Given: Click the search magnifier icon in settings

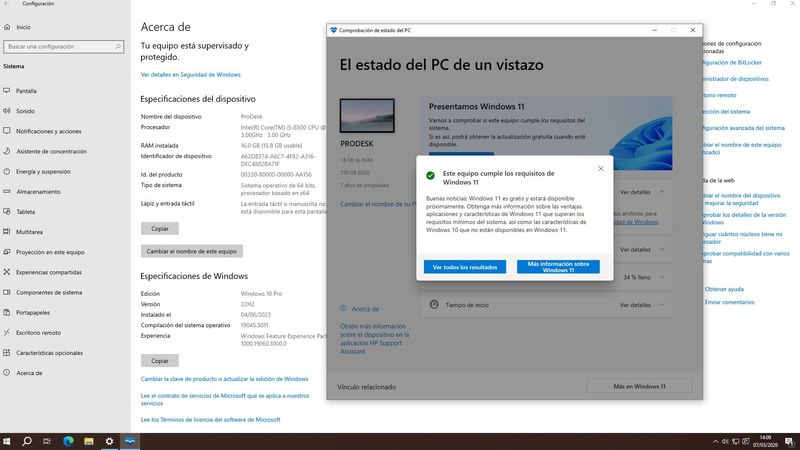Looking at the screenshot, I should pyautogui.click(x=118, y=46).
